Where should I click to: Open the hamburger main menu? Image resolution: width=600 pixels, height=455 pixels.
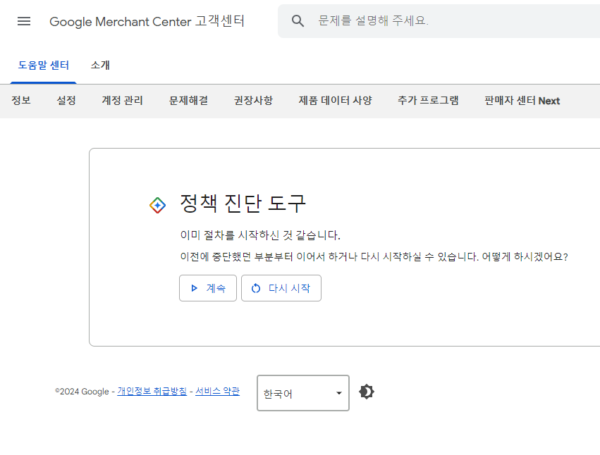point(24,21)
